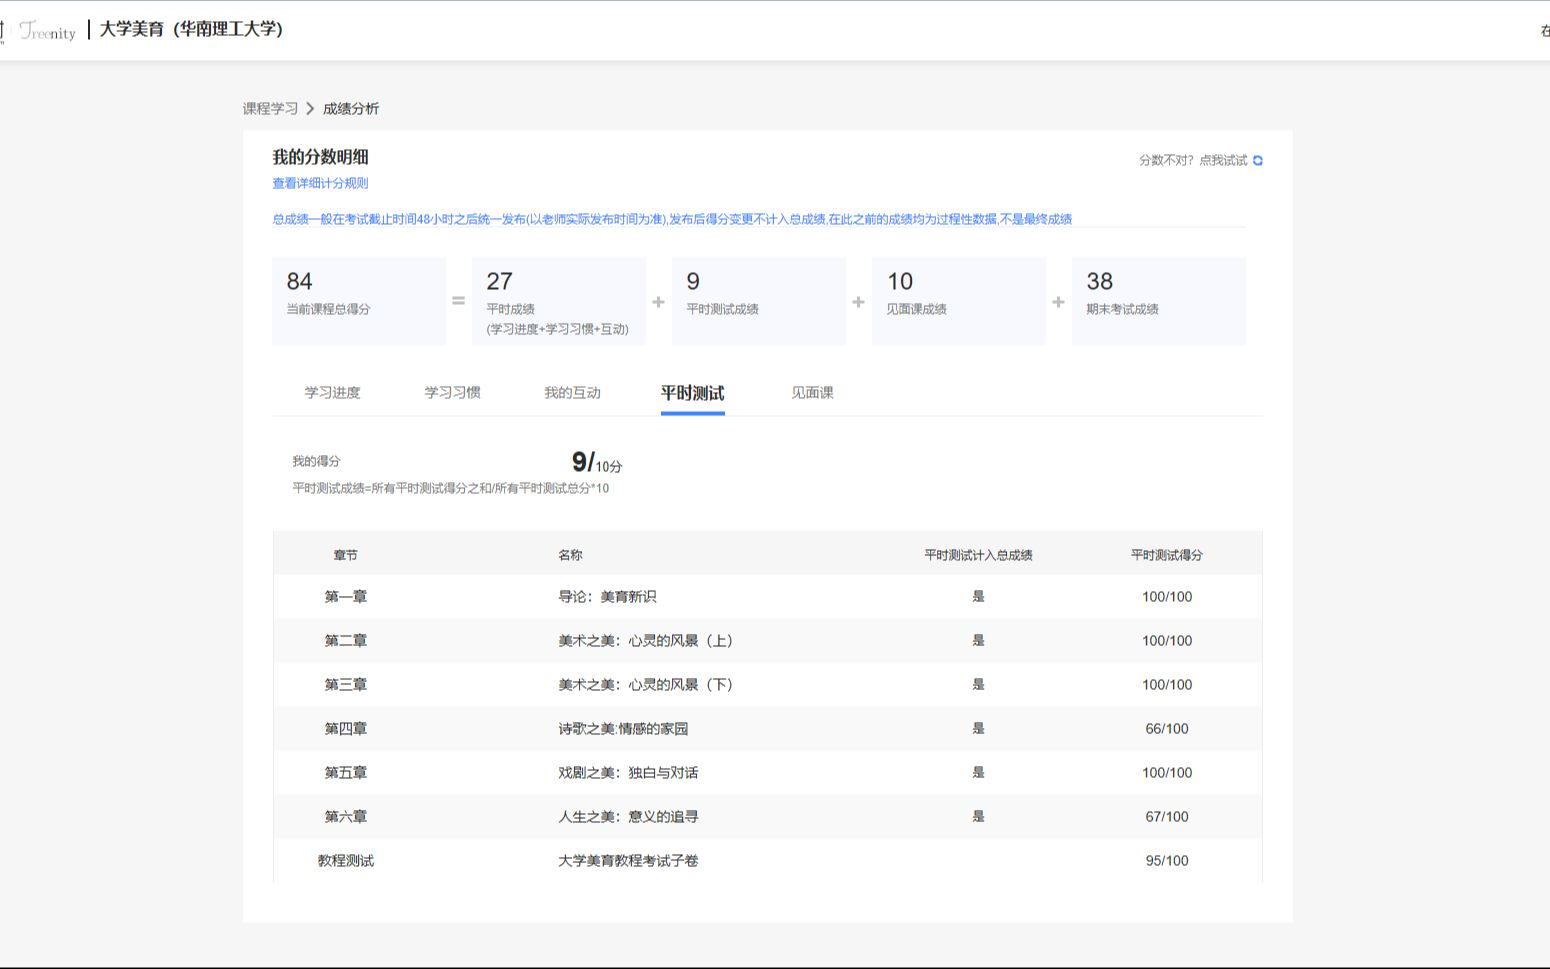
Task: Click the 9/10分 my score value
Action: coord(597,462)
